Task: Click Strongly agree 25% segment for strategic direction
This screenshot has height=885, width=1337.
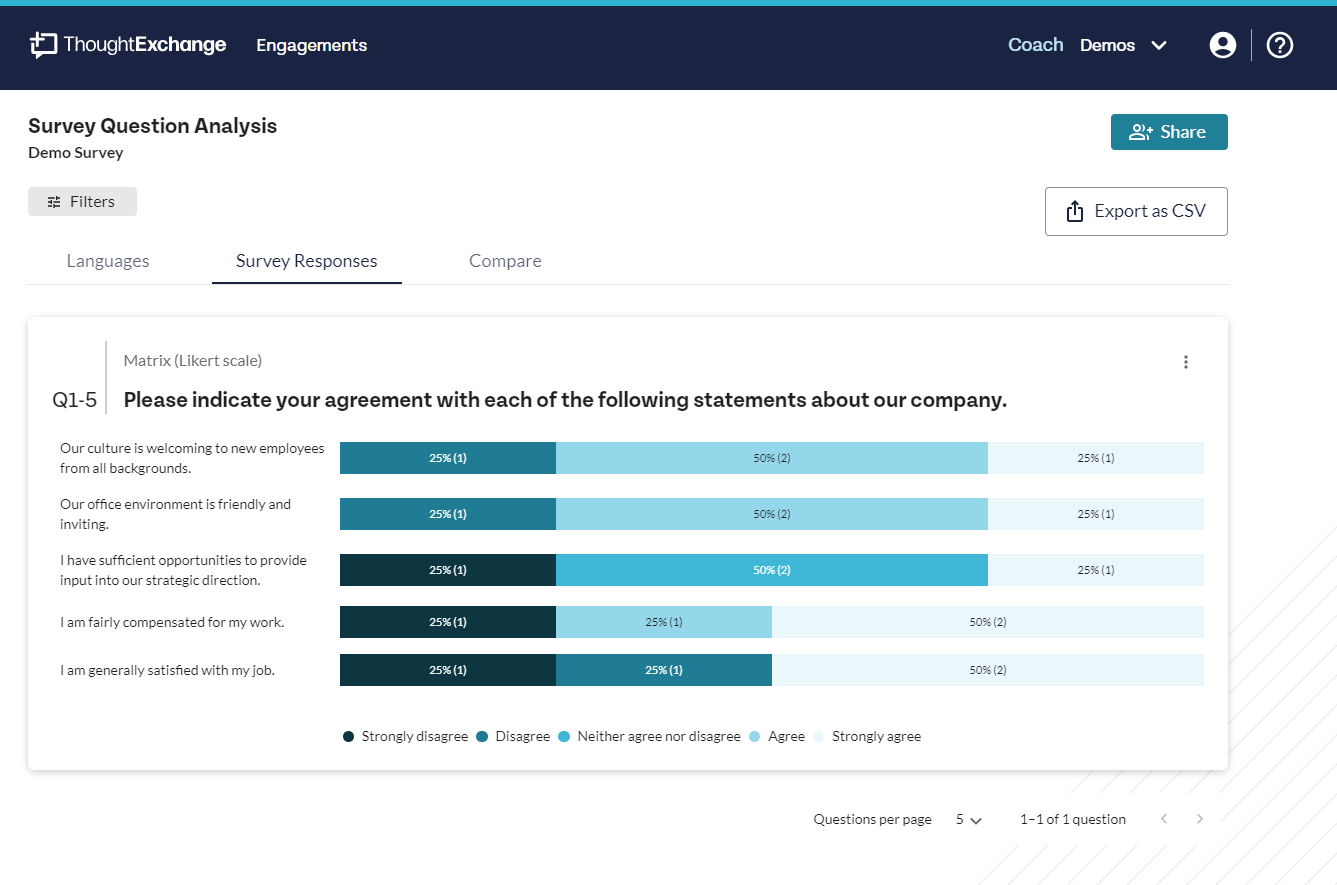Action: tap(1096, 570)
